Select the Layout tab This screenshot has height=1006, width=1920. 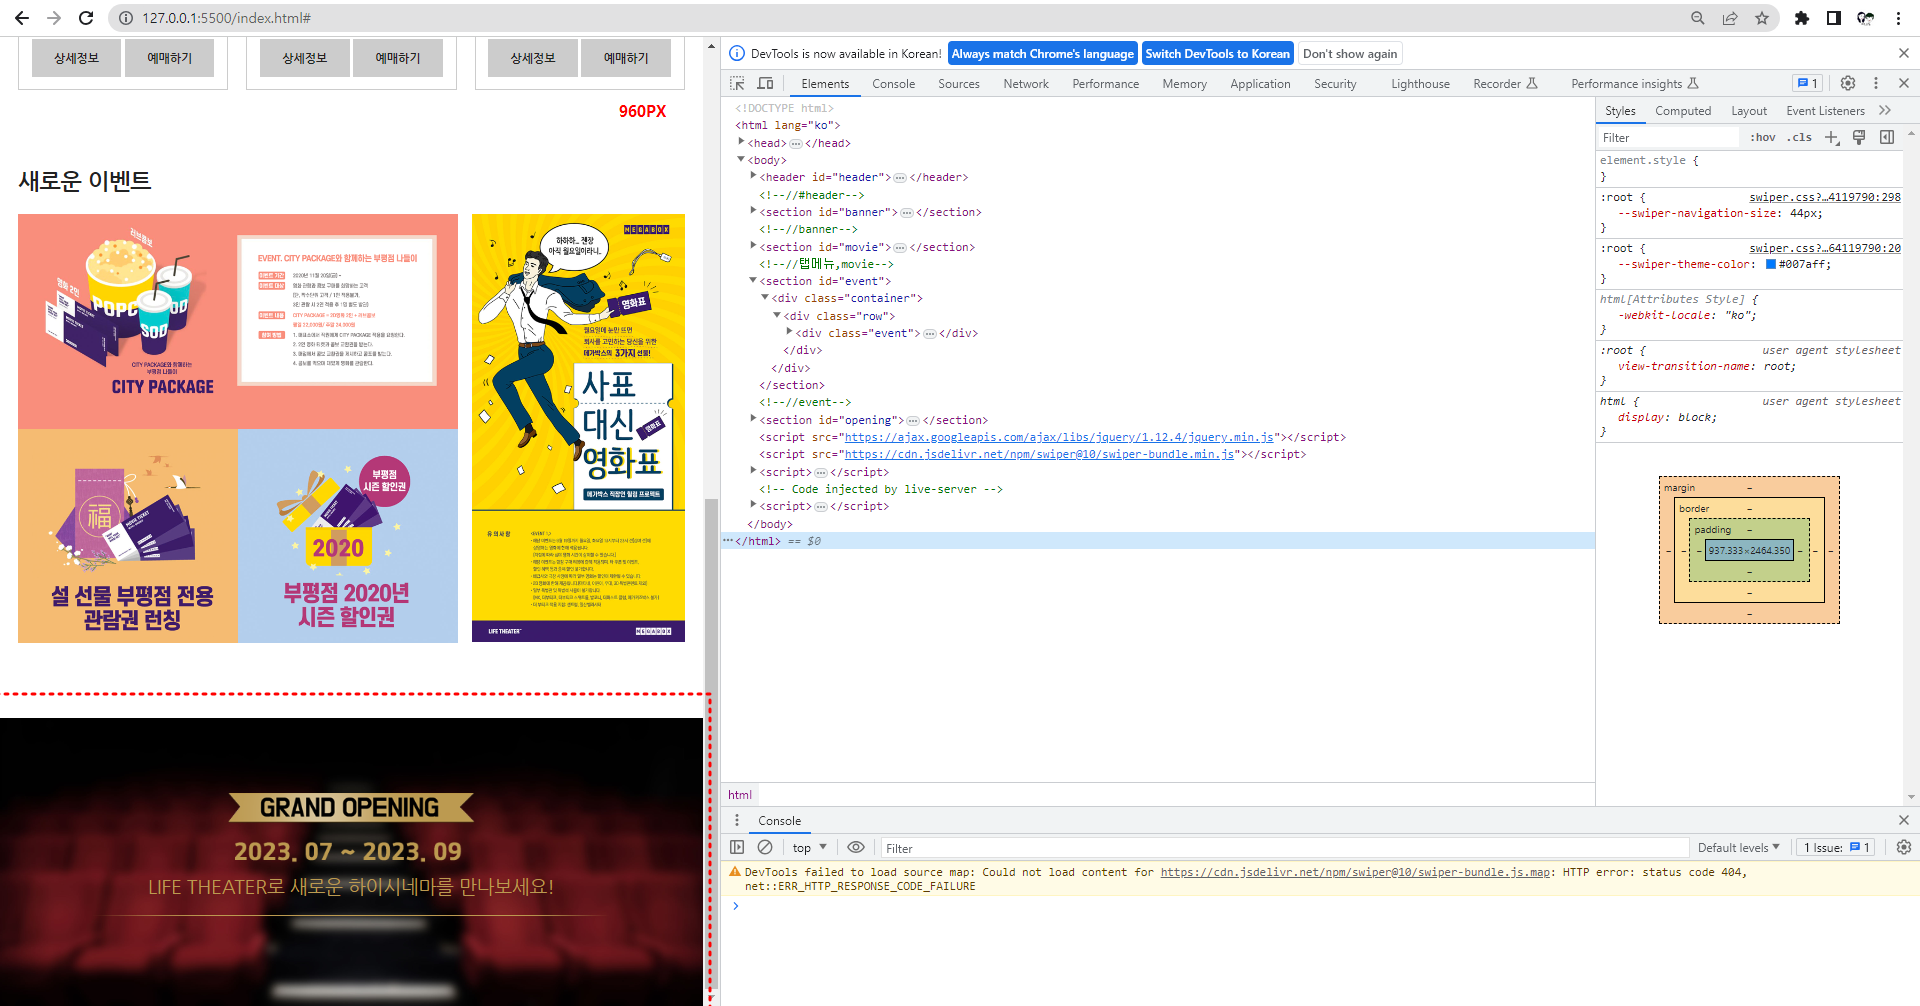point(1749,111)
